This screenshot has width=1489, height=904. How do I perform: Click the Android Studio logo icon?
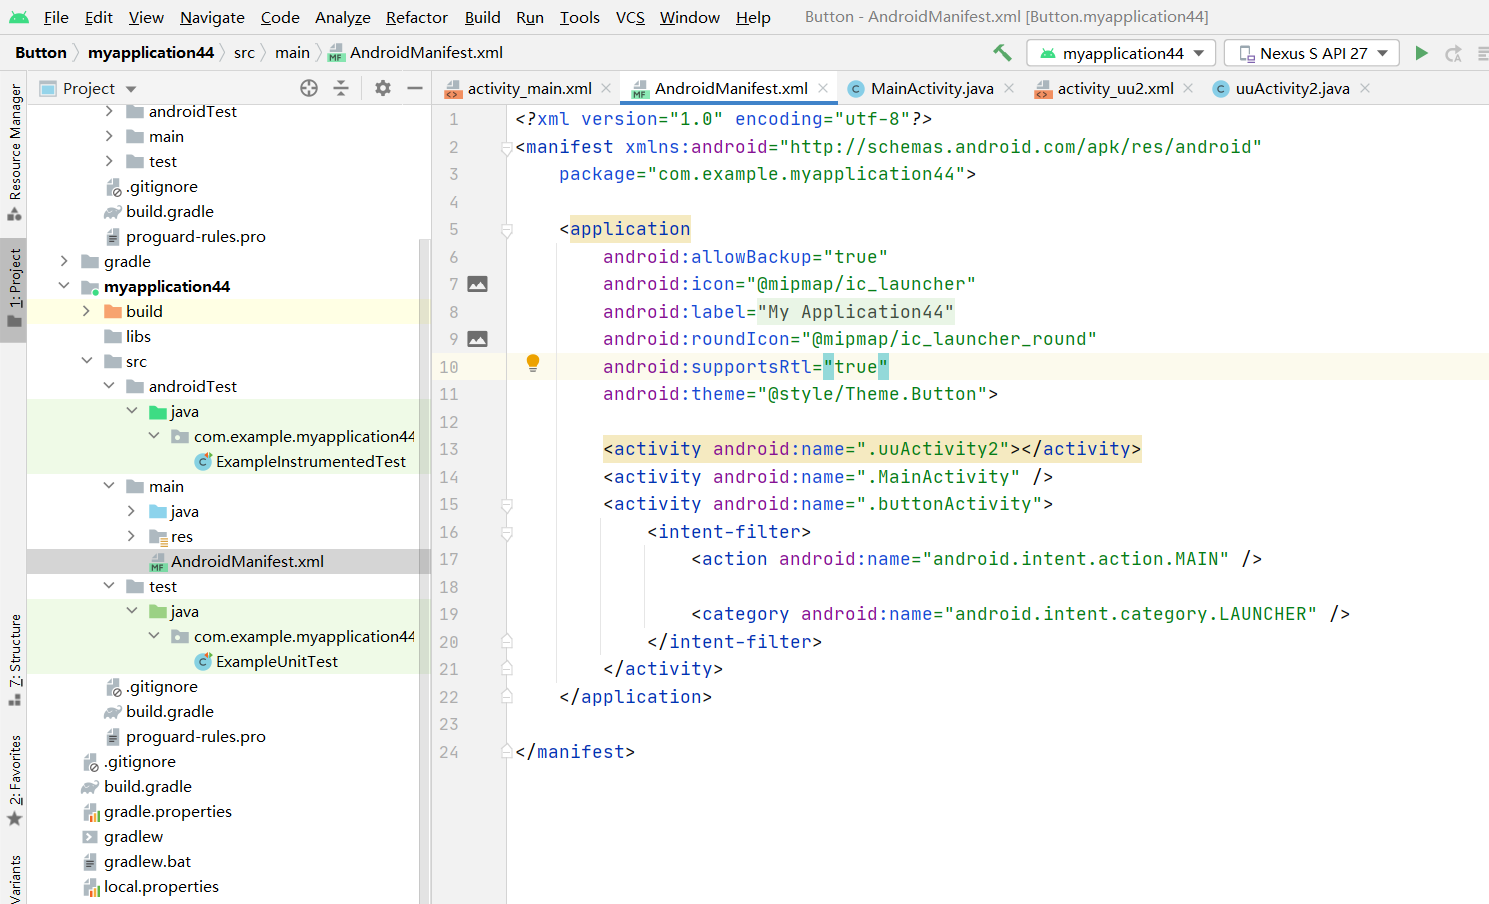[19, 17]
